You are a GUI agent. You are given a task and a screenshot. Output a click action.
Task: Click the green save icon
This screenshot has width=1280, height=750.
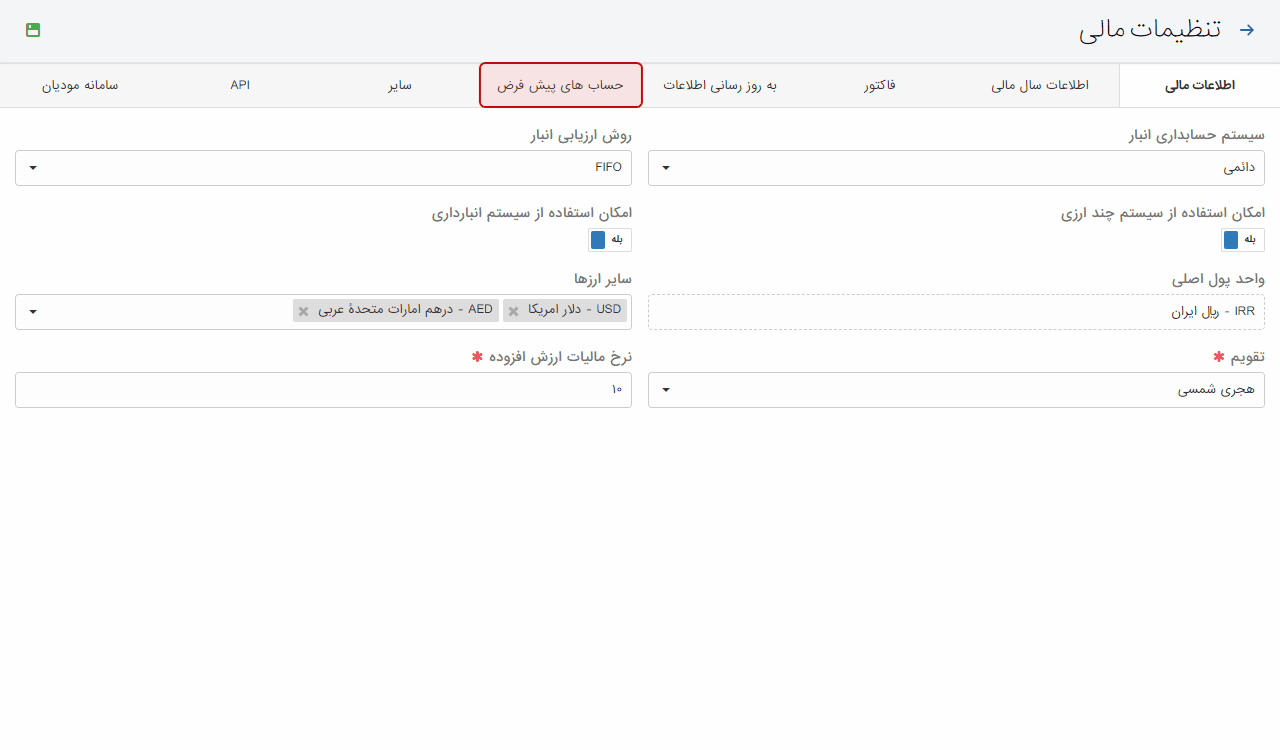[33, 30]
